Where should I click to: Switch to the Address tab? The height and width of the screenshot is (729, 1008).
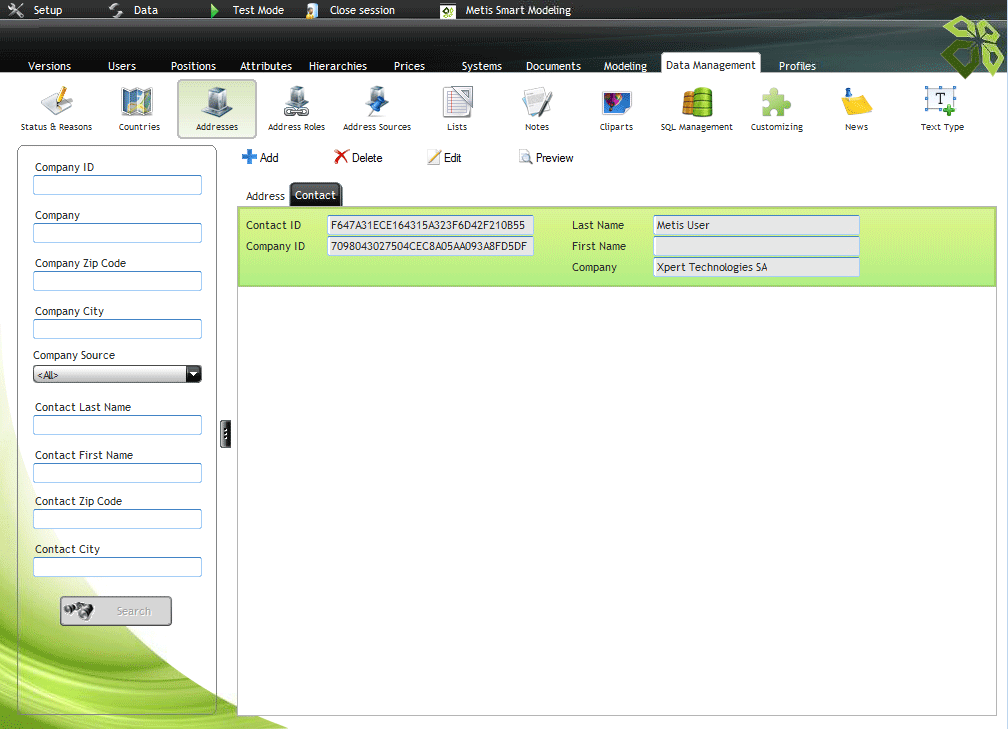pos(265,196)
